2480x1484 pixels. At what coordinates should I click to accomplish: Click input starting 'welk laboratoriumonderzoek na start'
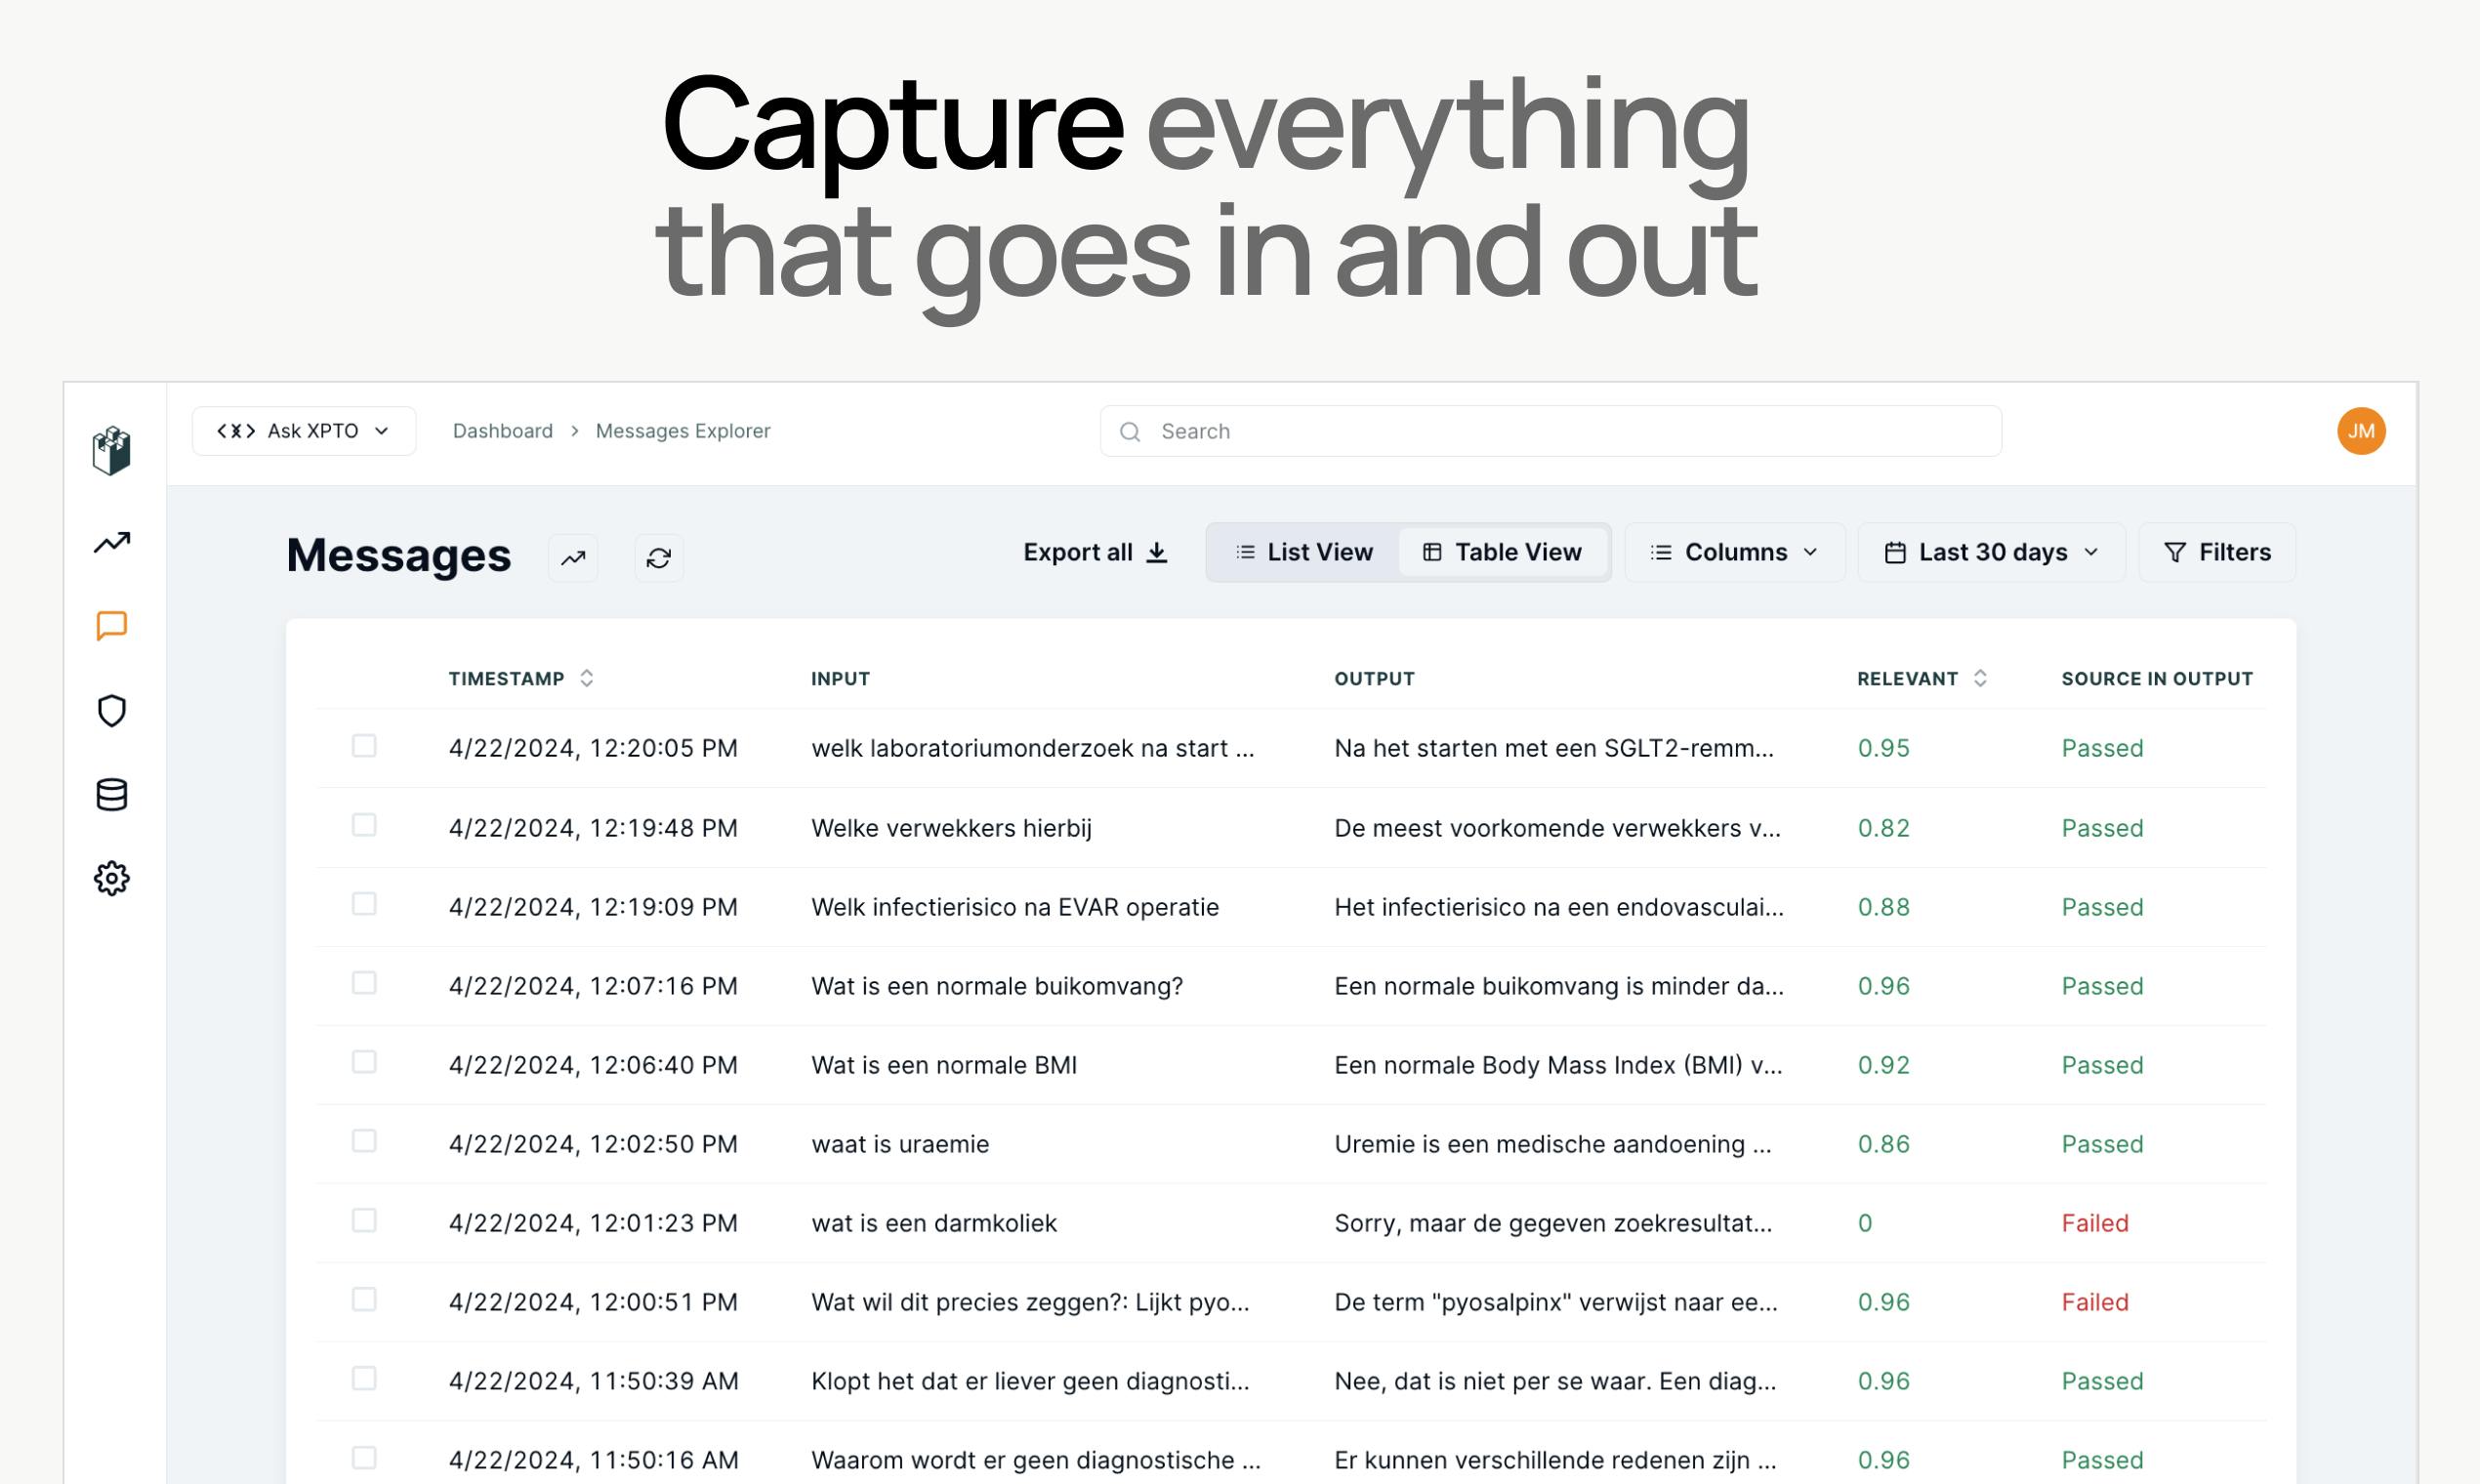pyautogui.click(x=1033, y=748)
